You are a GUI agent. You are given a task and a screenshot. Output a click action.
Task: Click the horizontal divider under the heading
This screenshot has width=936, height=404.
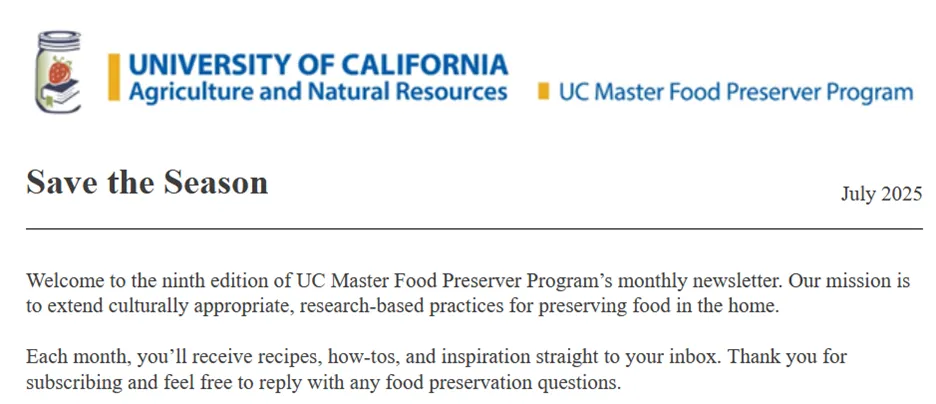[x=475, y=229]
